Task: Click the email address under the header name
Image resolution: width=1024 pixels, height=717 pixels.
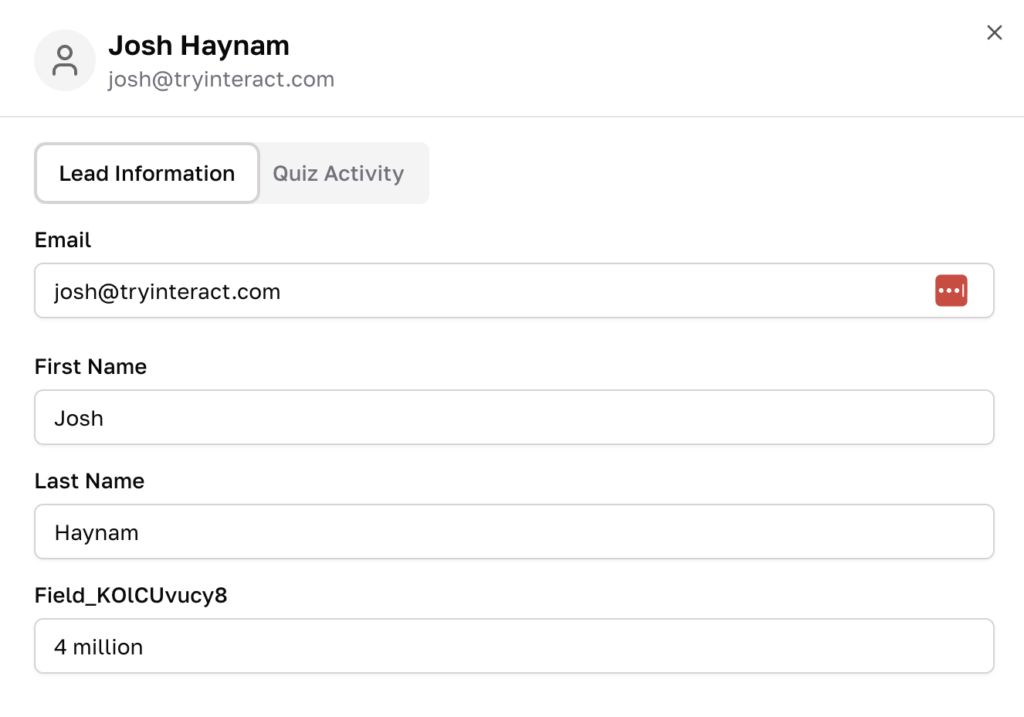Action: (x=221, y=80)
